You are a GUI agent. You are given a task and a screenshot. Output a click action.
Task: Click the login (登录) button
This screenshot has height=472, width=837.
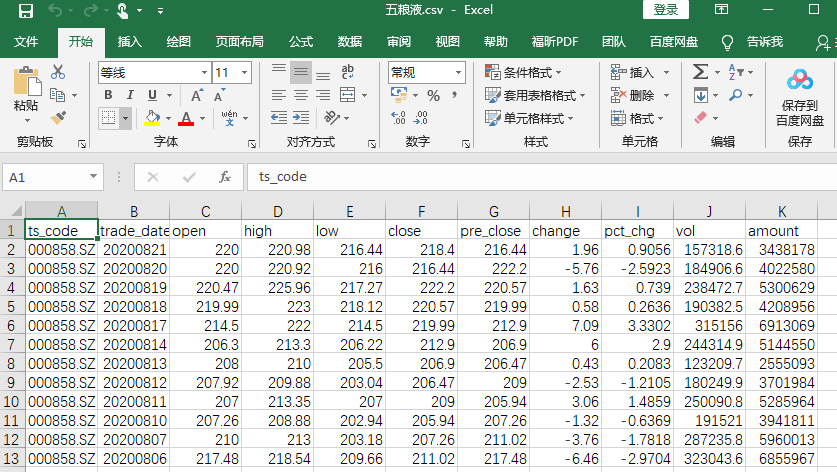point(666,10)
